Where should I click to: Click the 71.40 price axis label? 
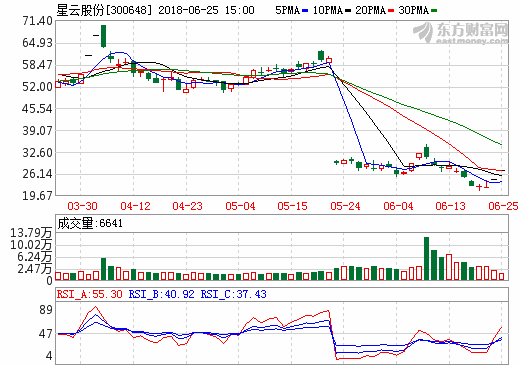pyautogui.click(x=38, y=21)
